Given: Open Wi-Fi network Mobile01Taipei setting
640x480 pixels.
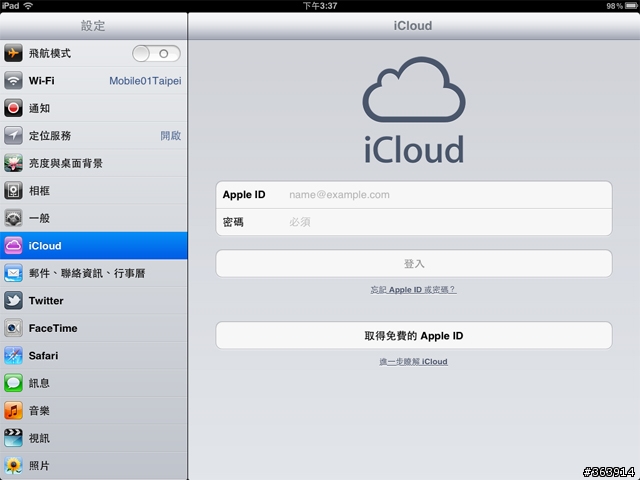Looking at the screenshot, I should click(x=93, y=80).
